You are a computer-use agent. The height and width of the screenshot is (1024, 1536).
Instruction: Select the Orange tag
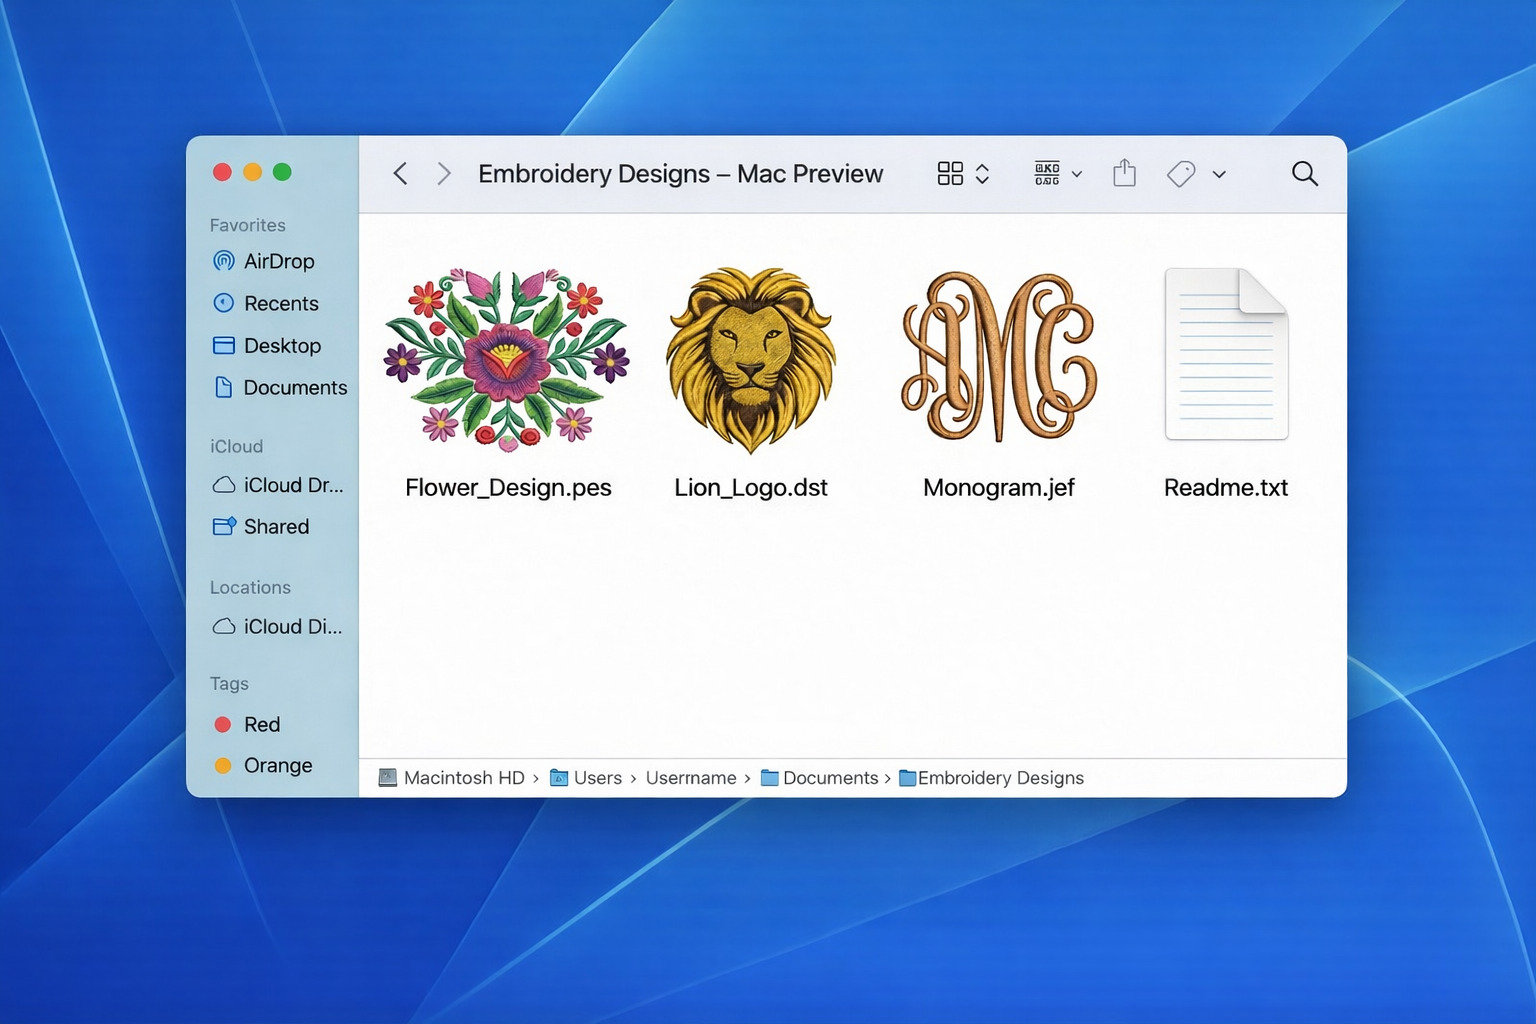[277, 765]
